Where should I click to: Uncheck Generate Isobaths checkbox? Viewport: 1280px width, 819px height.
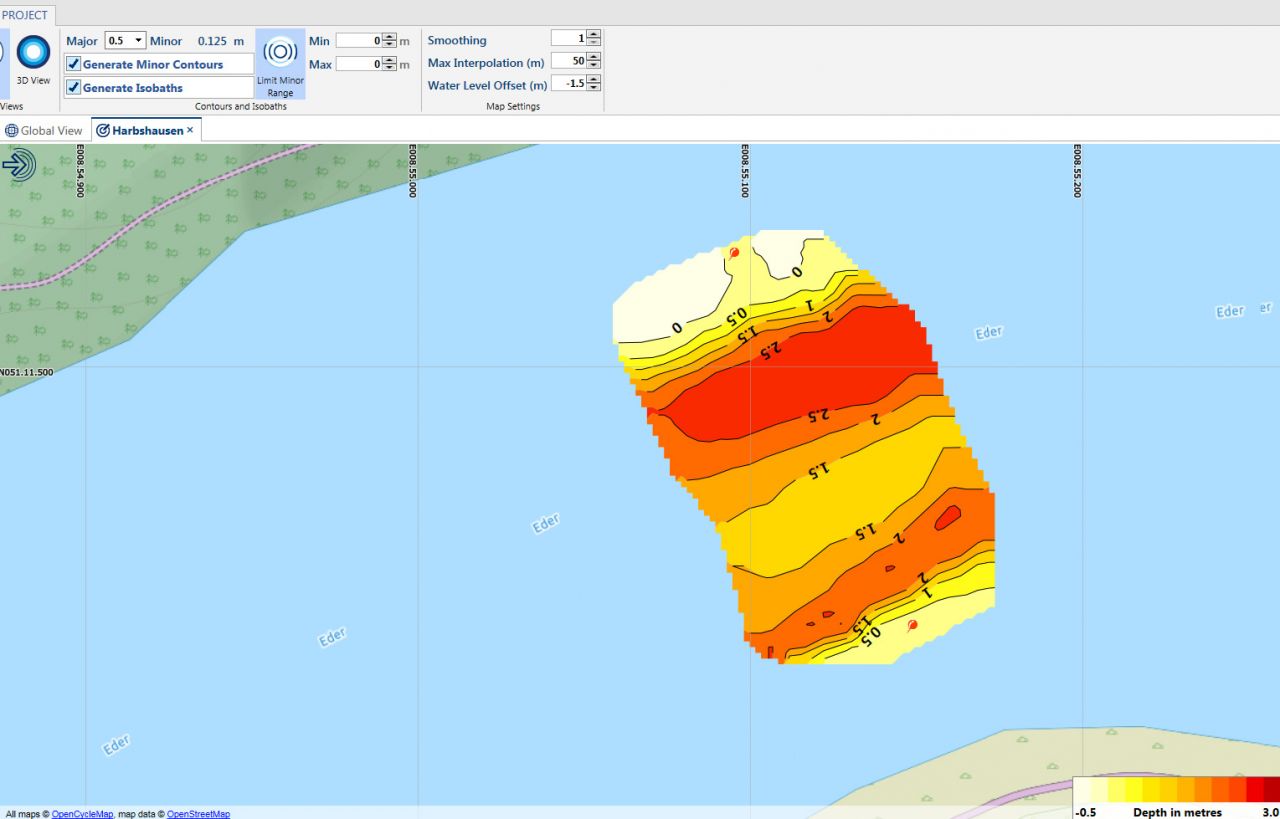pos(73,87)
